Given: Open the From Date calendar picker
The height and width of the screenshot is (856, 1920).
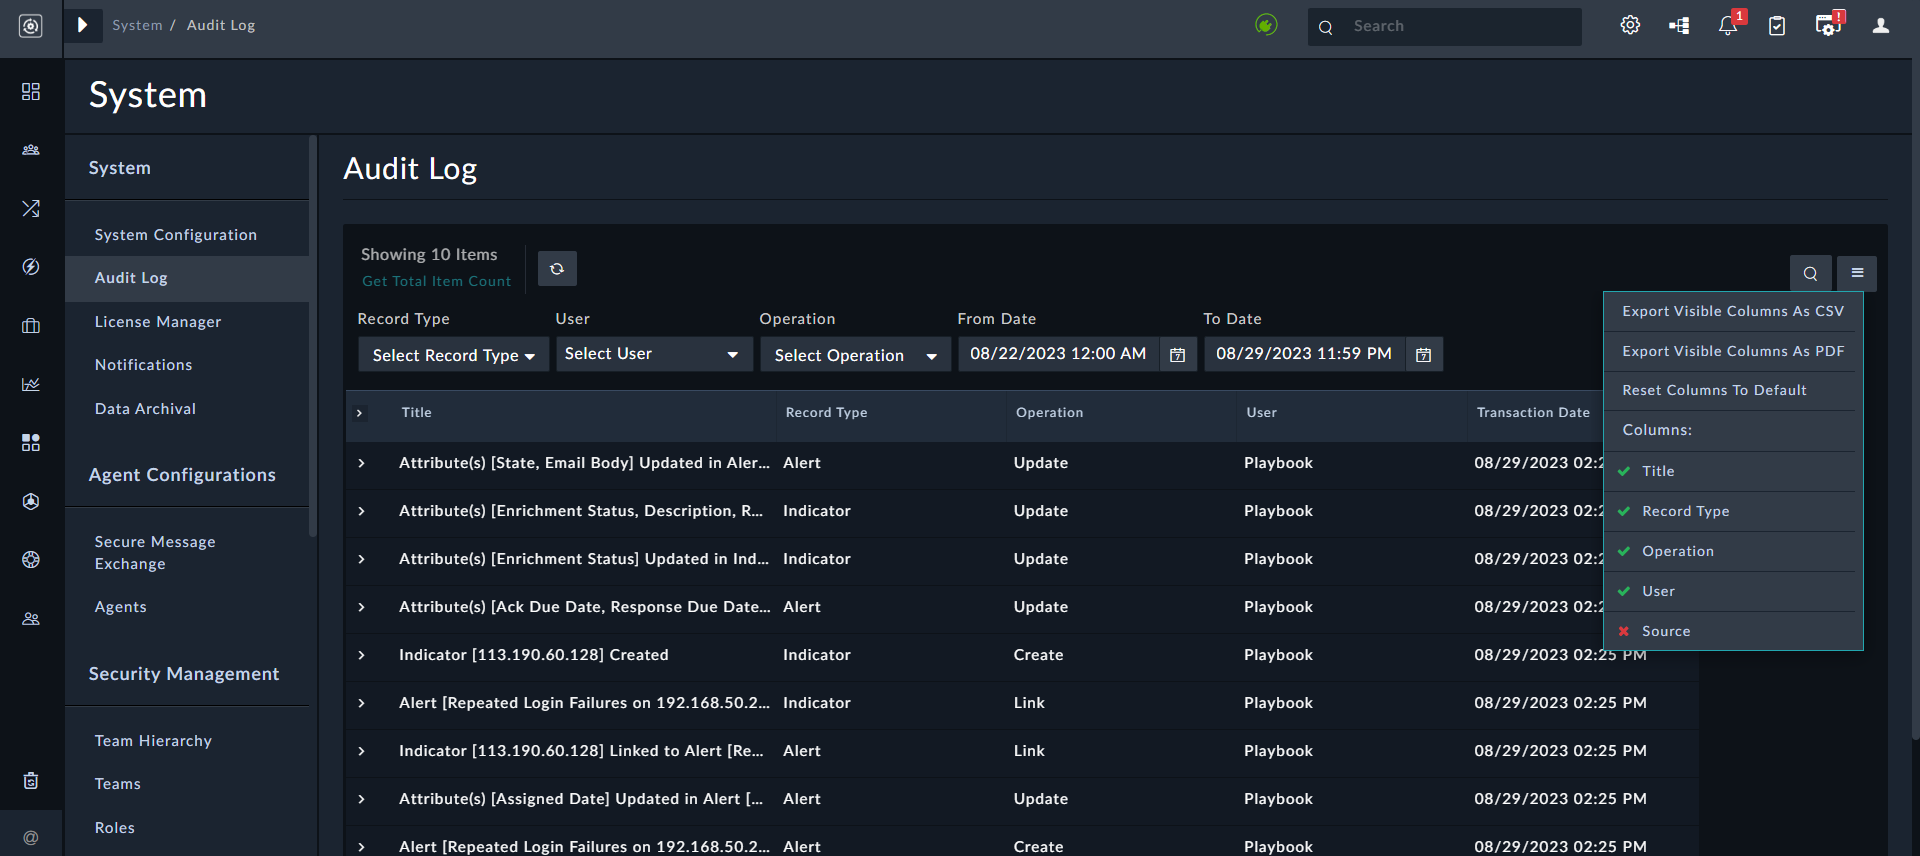Looking at the screenshot, I should [x=1178, y=354].
